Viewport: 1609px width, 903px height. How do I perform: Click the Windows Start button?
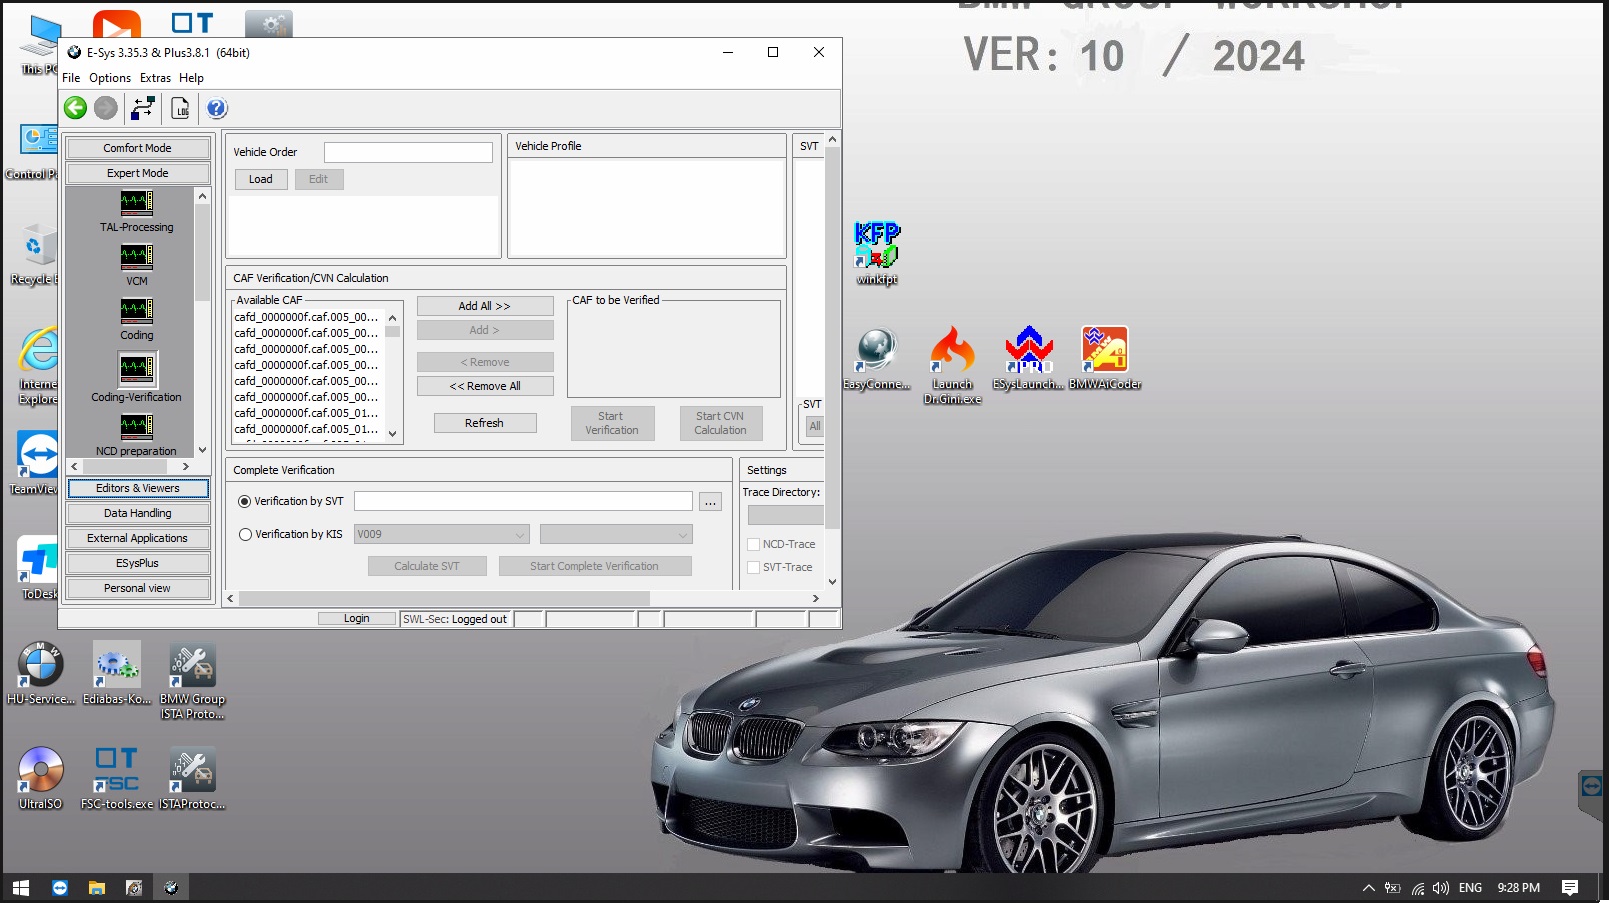tap(21, 888)
